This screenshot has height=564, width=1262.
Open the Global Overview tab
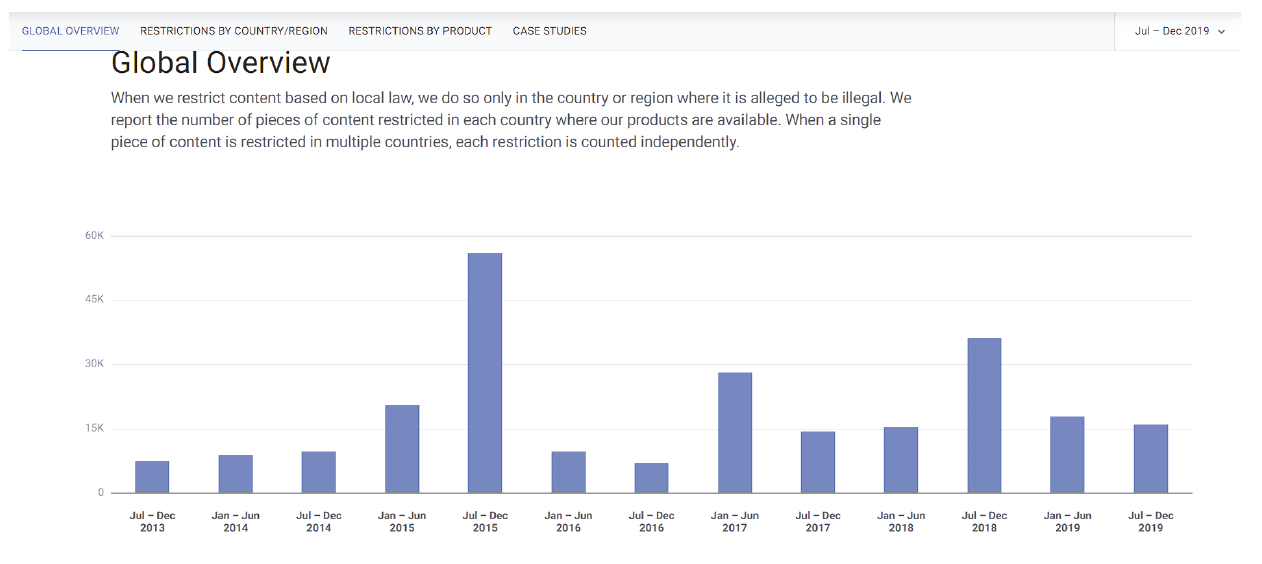[70, 31]
